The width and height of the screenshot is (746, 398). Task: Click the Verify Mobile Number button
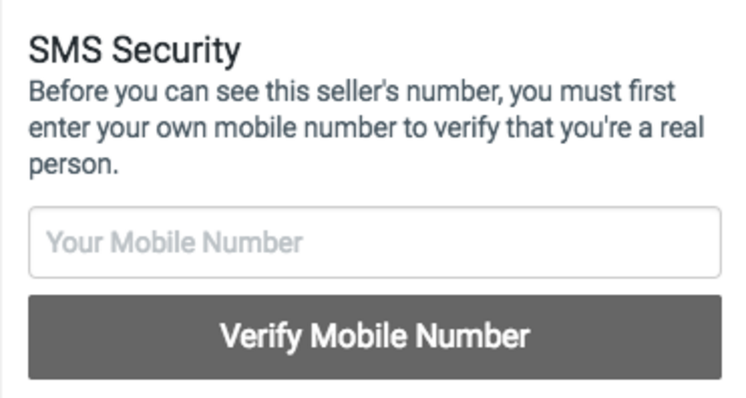375,337
